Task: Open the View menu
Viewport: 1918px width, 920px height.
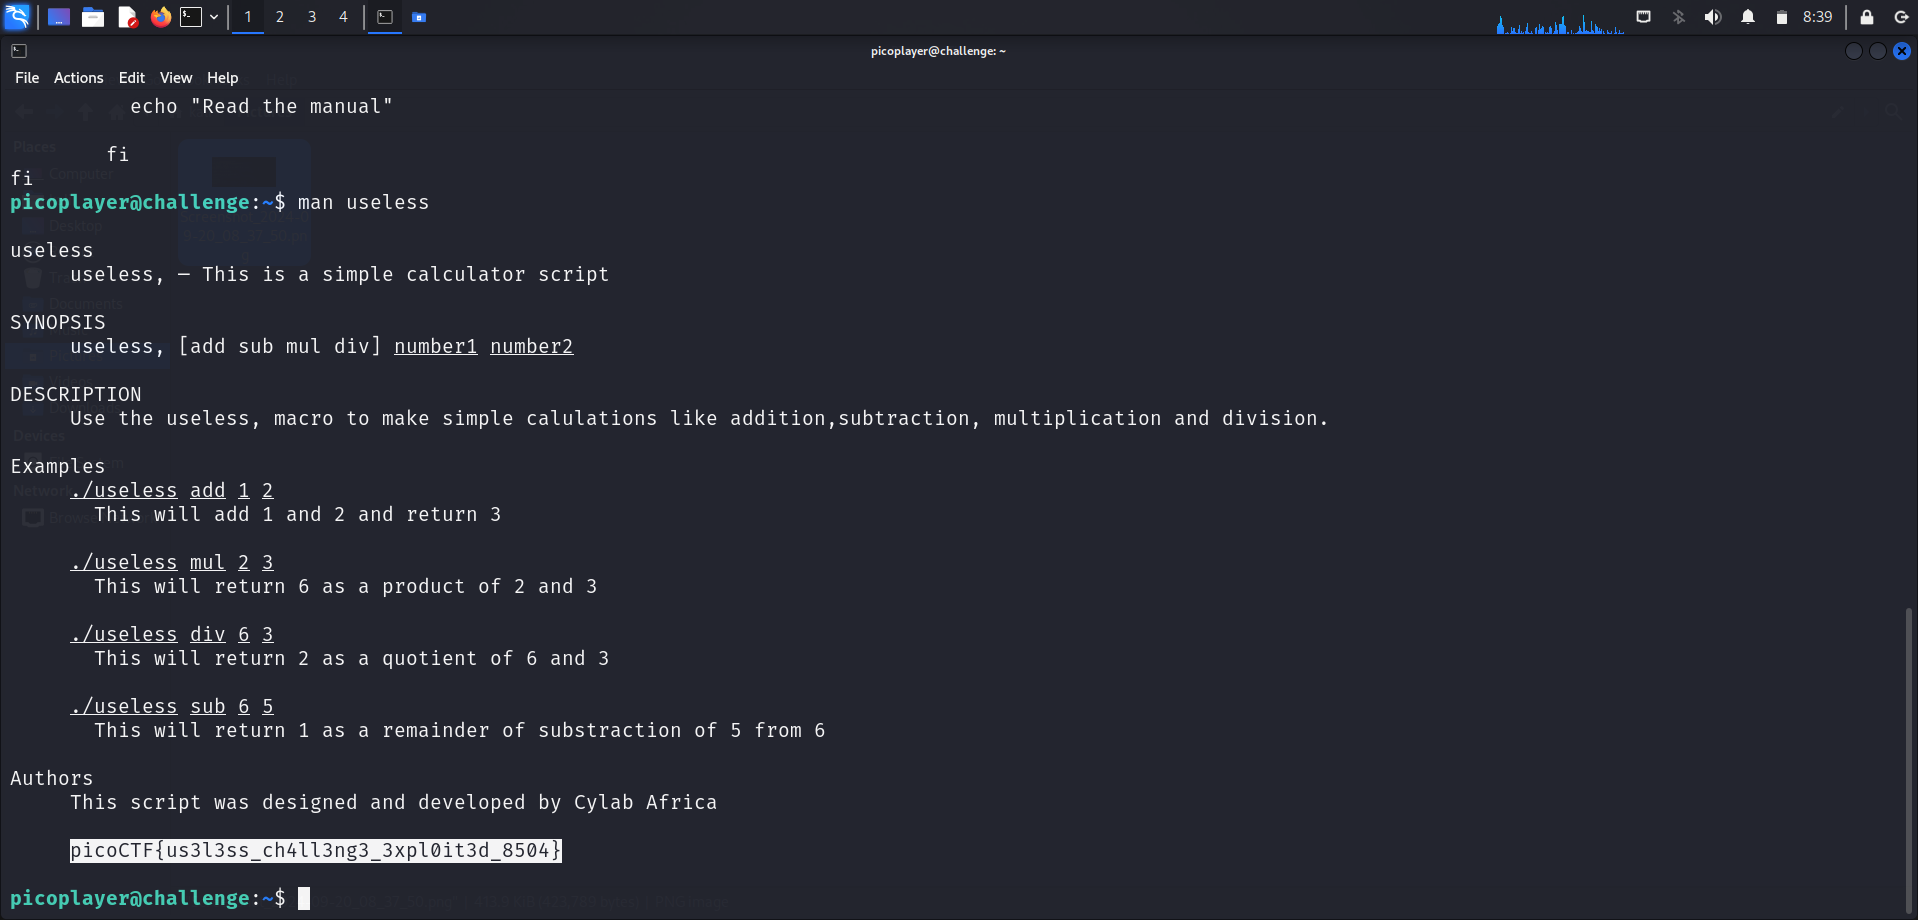Action: point(175,78)
